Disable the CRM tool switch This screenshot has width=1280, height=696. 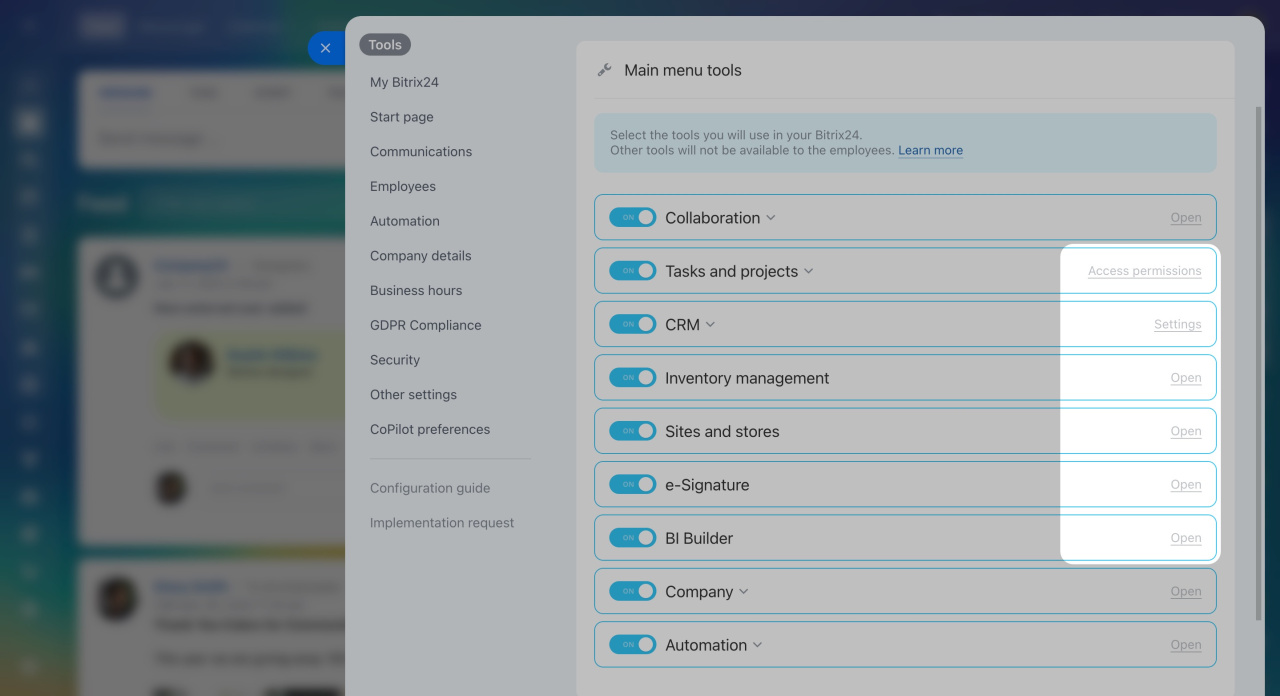point(633,324)
